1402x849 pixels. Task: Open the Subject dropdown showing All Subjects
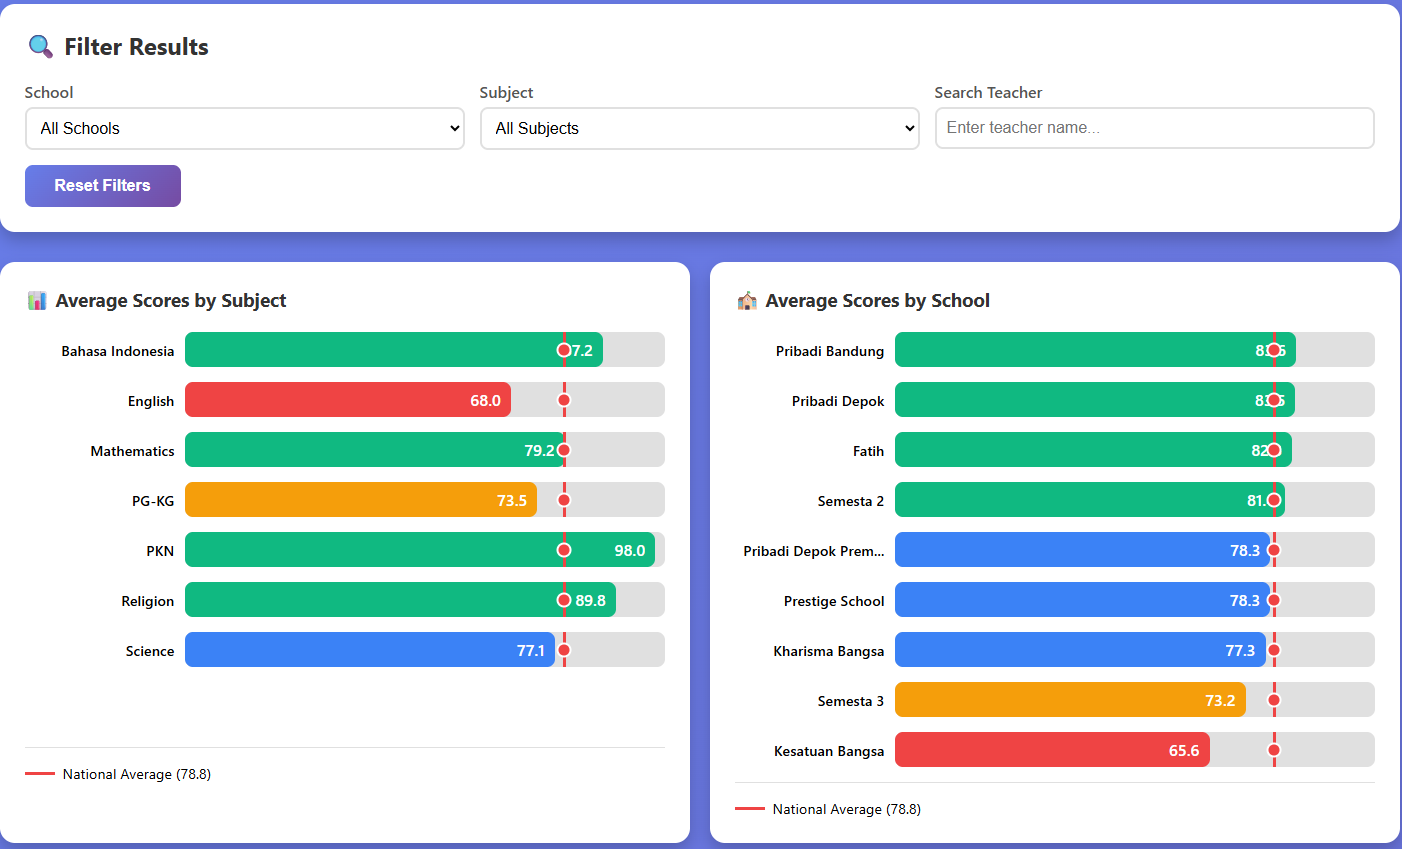[x=699, y=128]
